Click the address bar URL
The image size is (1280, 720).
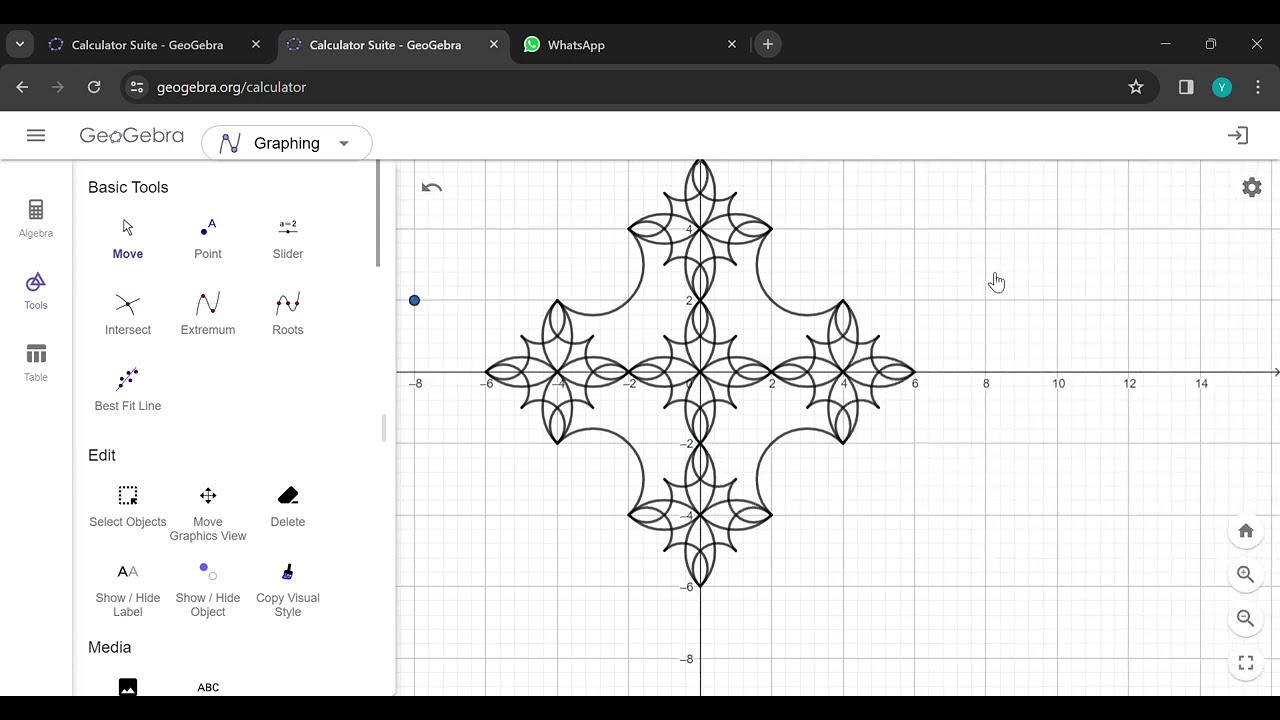click(231, 87)
